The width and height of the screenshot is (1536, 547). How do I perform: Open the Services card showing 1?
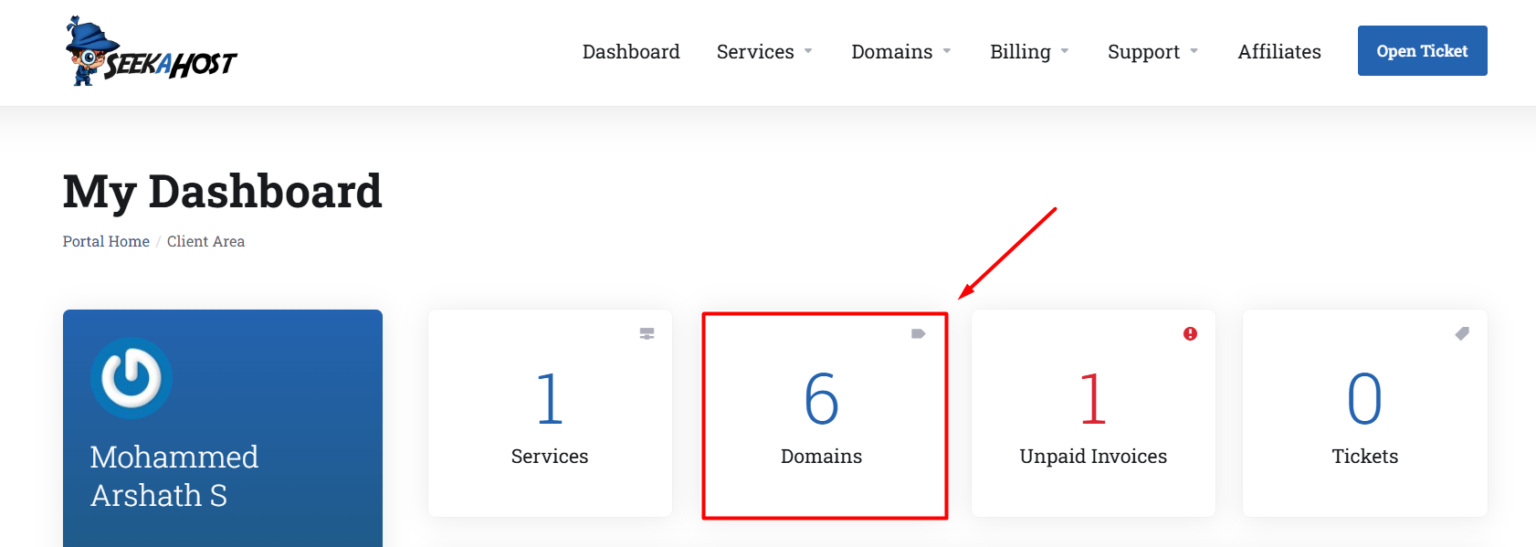click(x=550, y=413)
